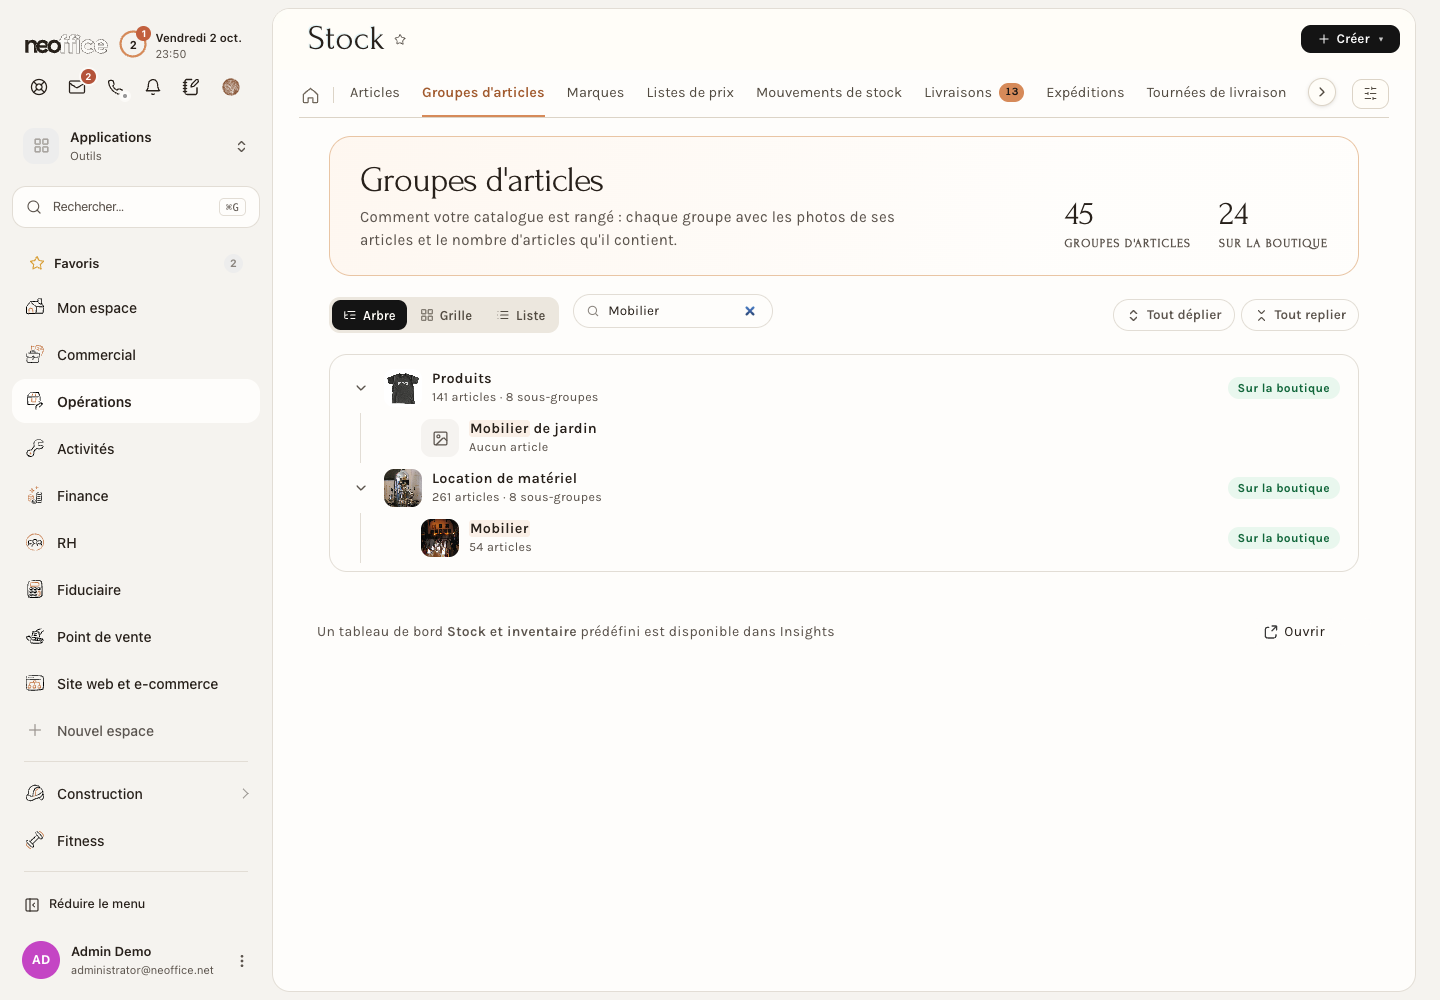The width and height of the screenshot is (1440, 1000).
Task: Click the Tout déplier button
Action: 1174,315
